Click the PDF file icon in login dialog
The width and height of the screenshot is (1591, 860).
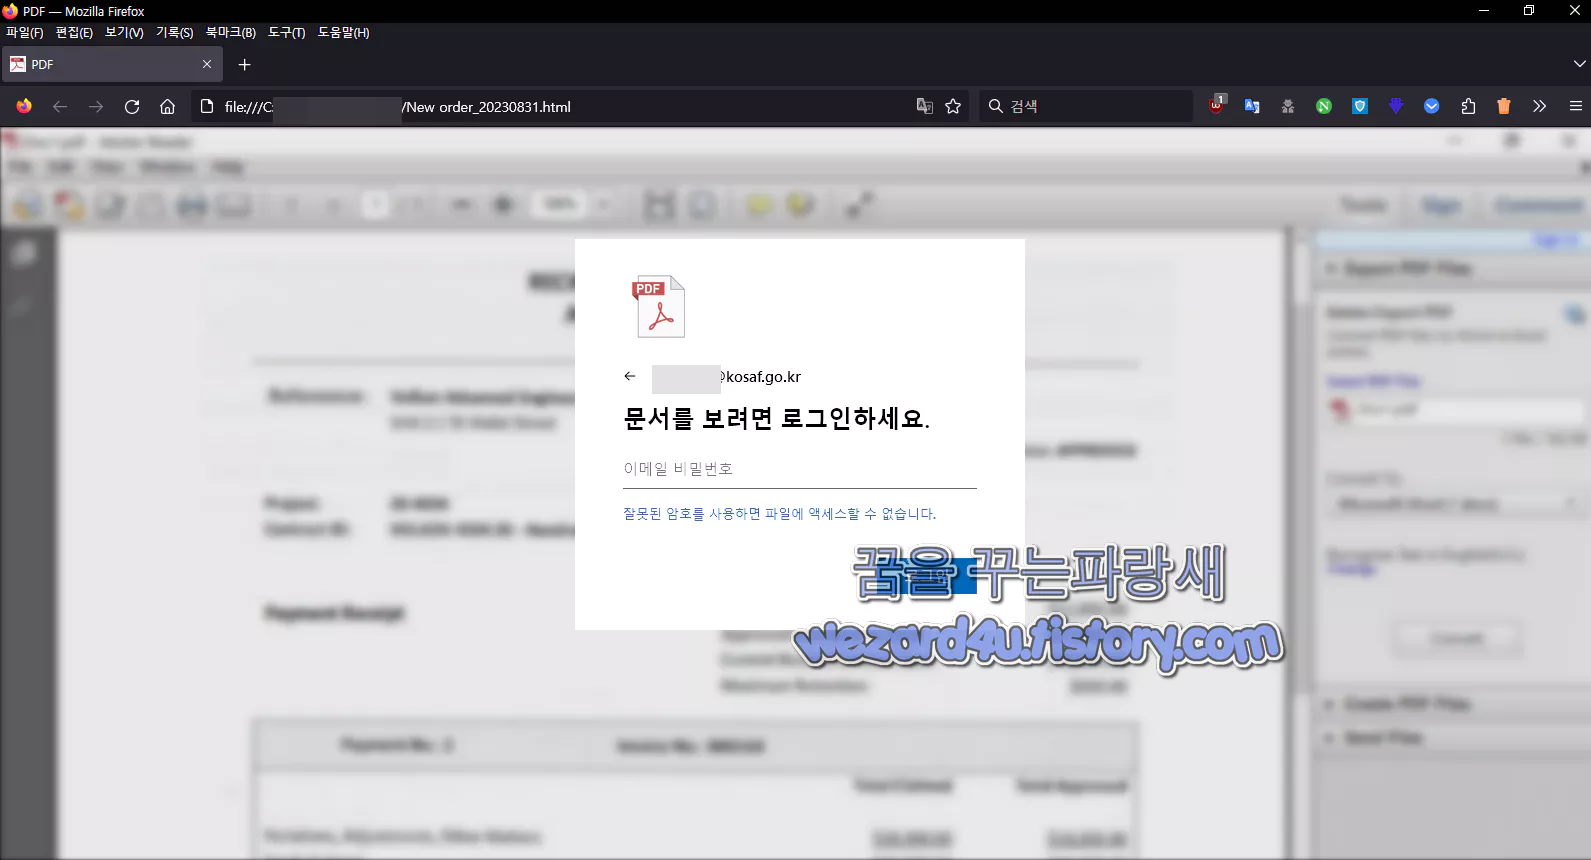pyautogui.click(x=659, y=306)
